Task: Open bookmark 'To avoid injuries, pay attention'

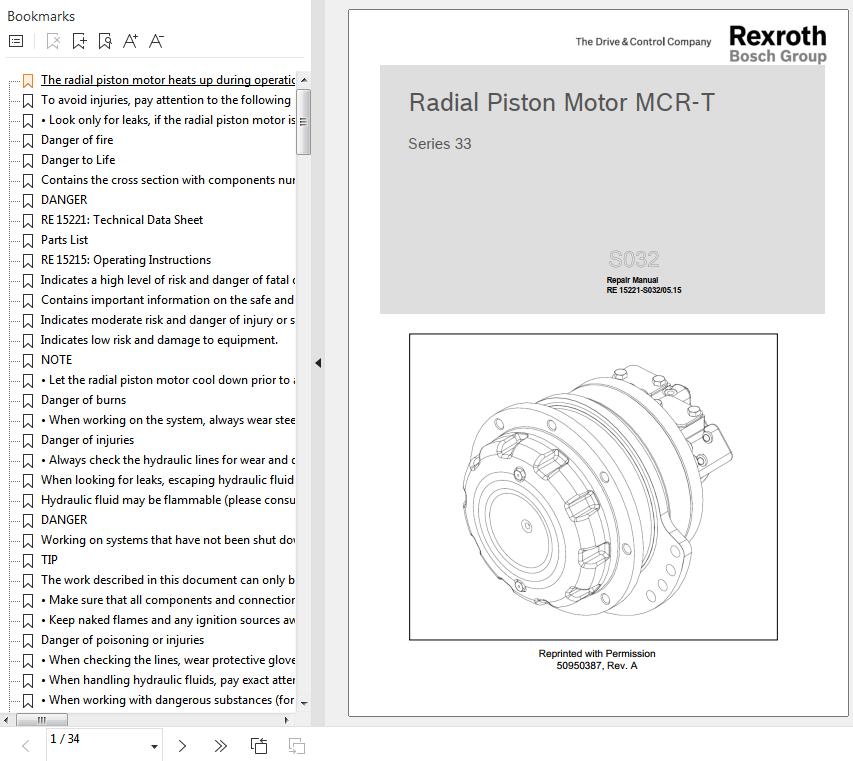Action: click(x=166, y=100)
